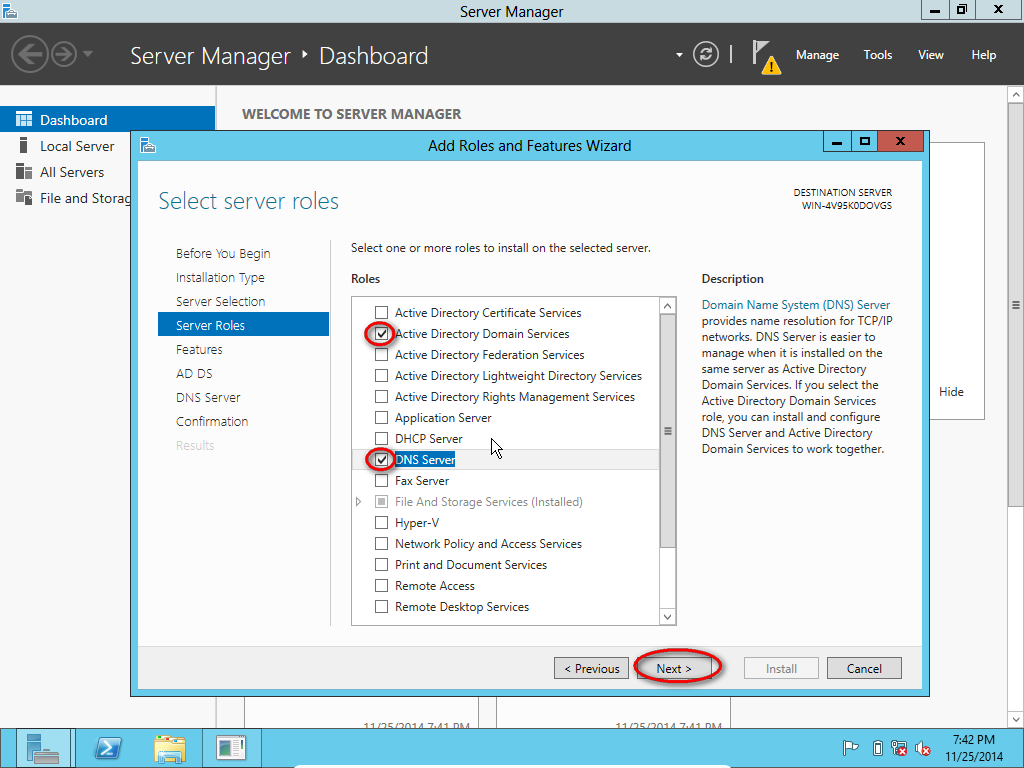Click the Next button in the wizard

tap(674, 667)
